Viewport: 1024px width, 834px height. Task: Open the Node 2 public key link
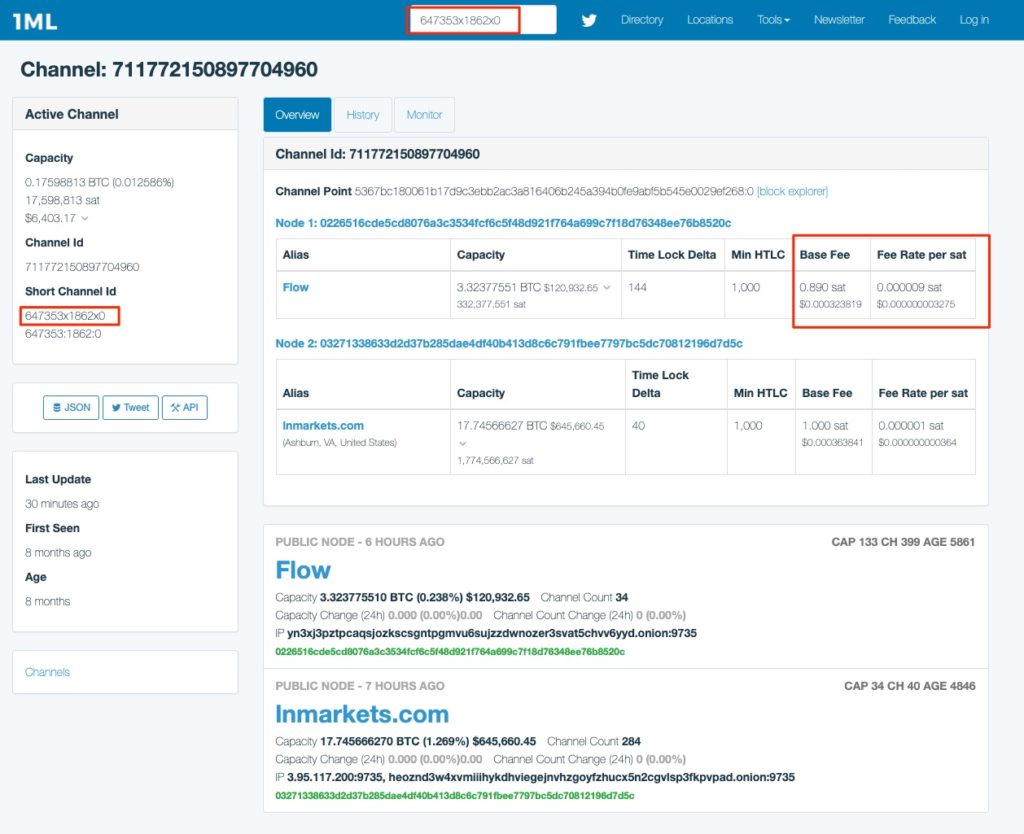click(x=509, y=344)
